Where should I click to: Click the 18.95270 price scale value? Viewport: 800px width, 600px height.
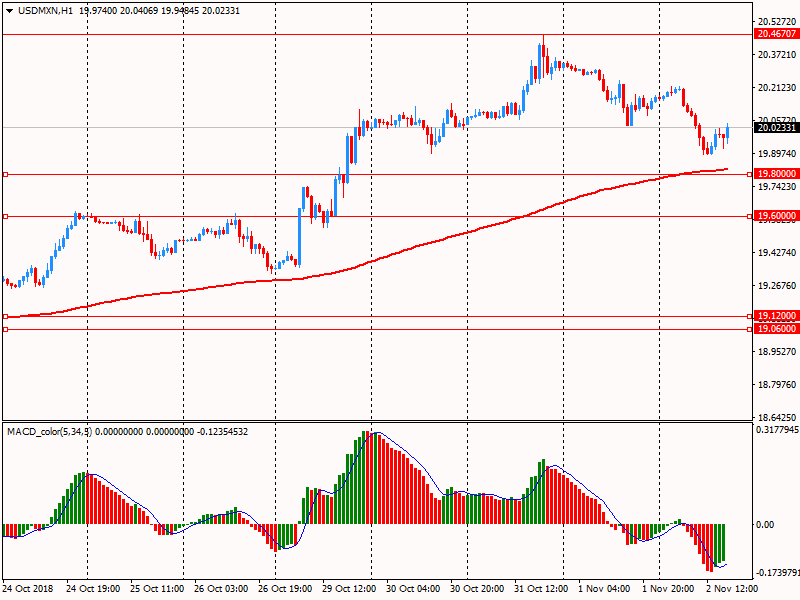pos(777,352)
